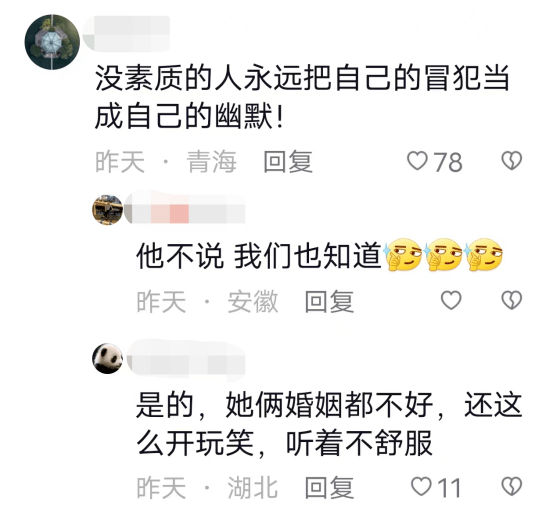Click the 78 like count number

tap(448, 162)
